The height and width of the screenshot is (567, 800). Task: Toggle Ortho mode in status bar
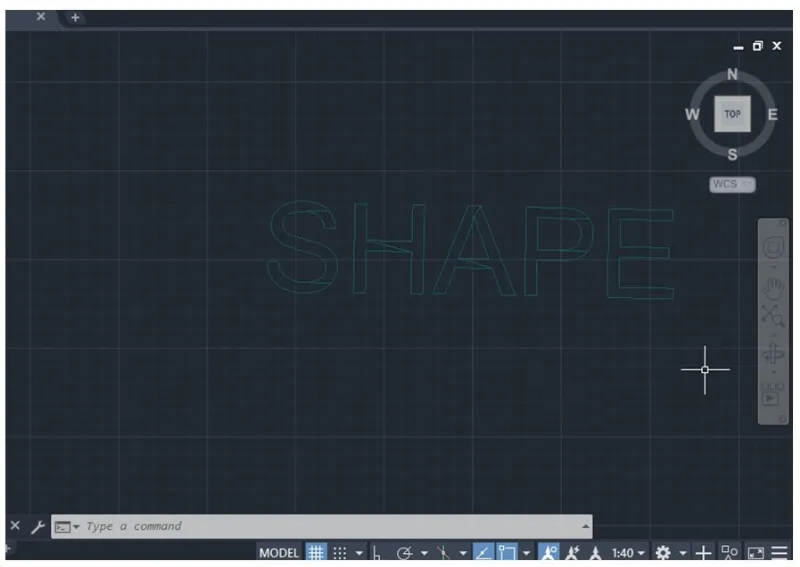377,552
